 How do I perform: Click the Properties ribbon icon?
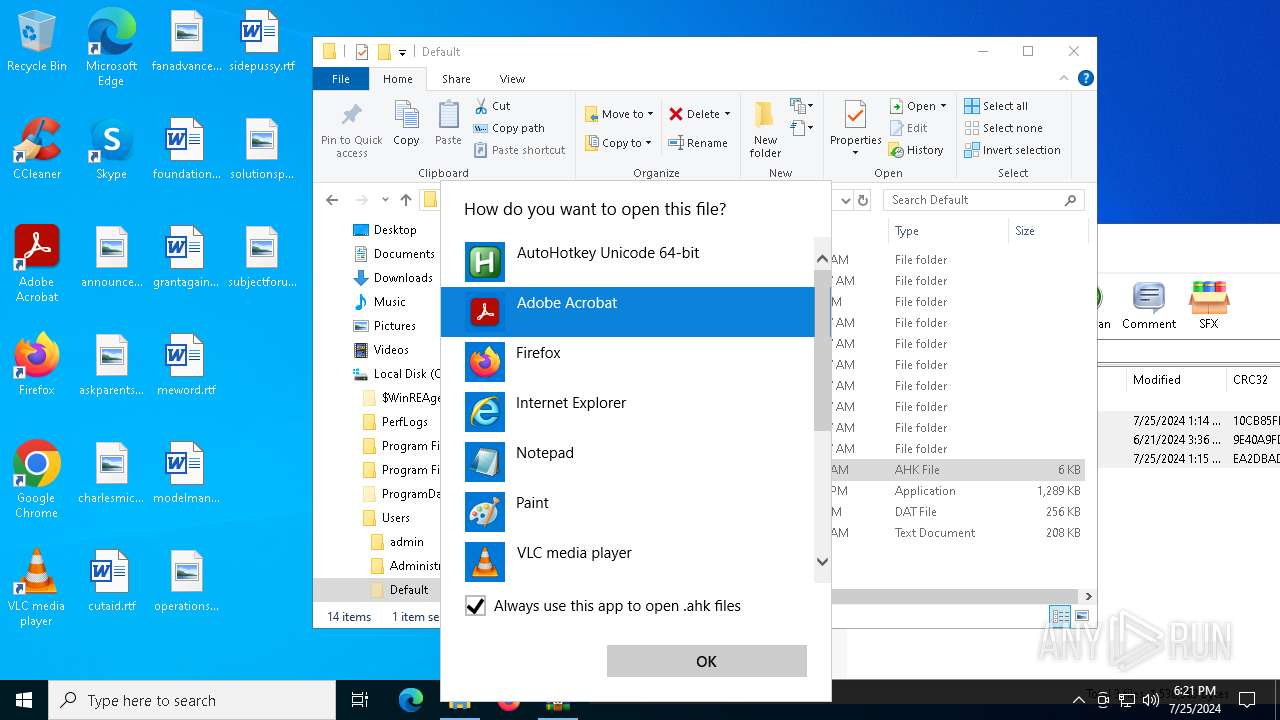(x=855, y=129)
